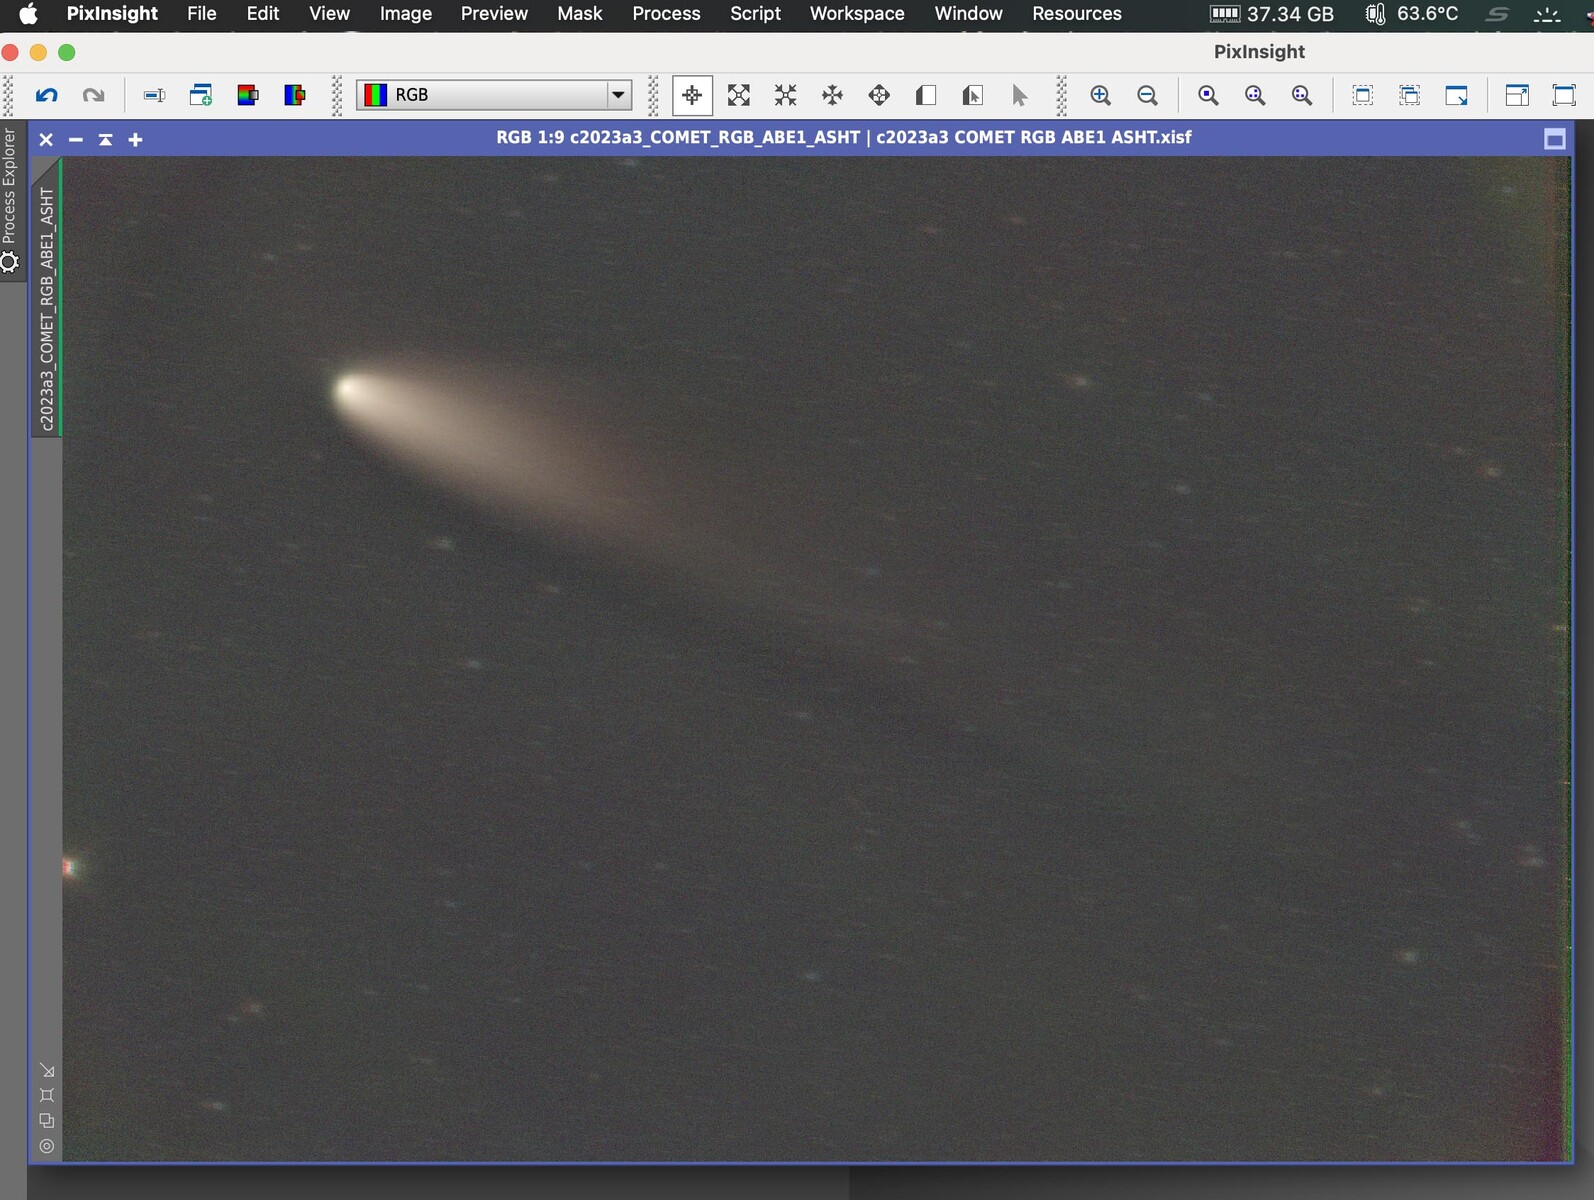Click the magnifier with three dots
This screenshot has width=1594, height=1200.
tap(1302, 95)
